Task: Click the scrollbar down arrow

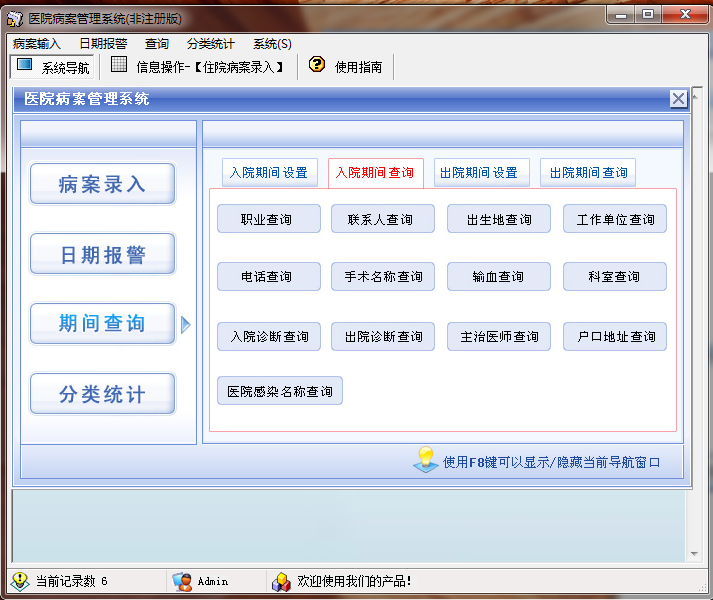Action: 694,553
